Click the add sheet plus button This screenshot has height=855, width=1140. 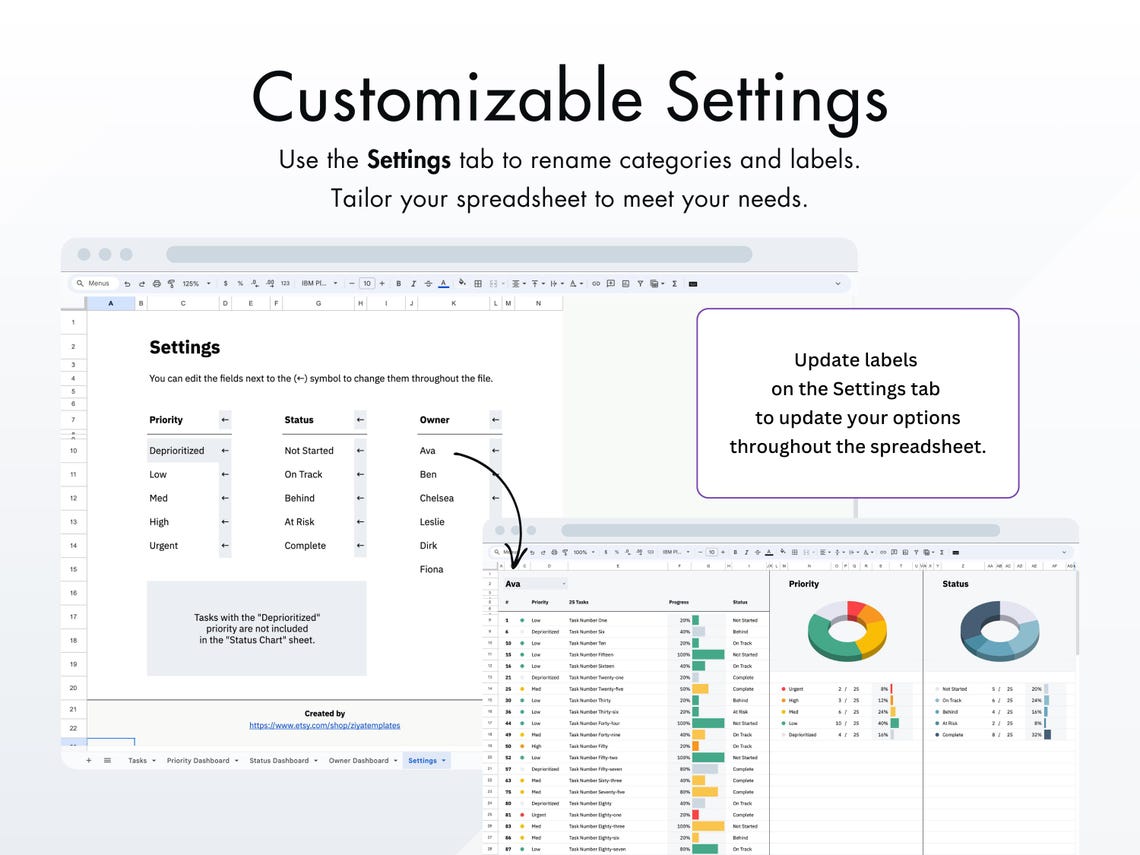pos(88,760)
